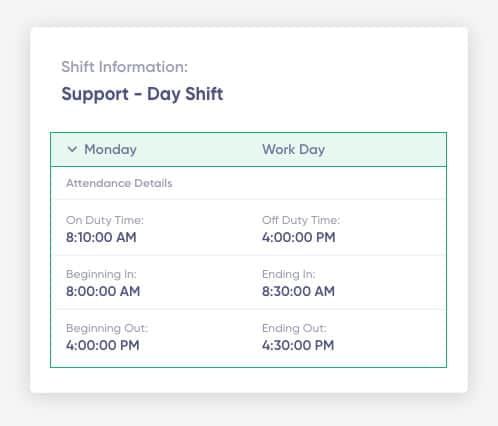Select the Beginning Out label

pos(107,328)
